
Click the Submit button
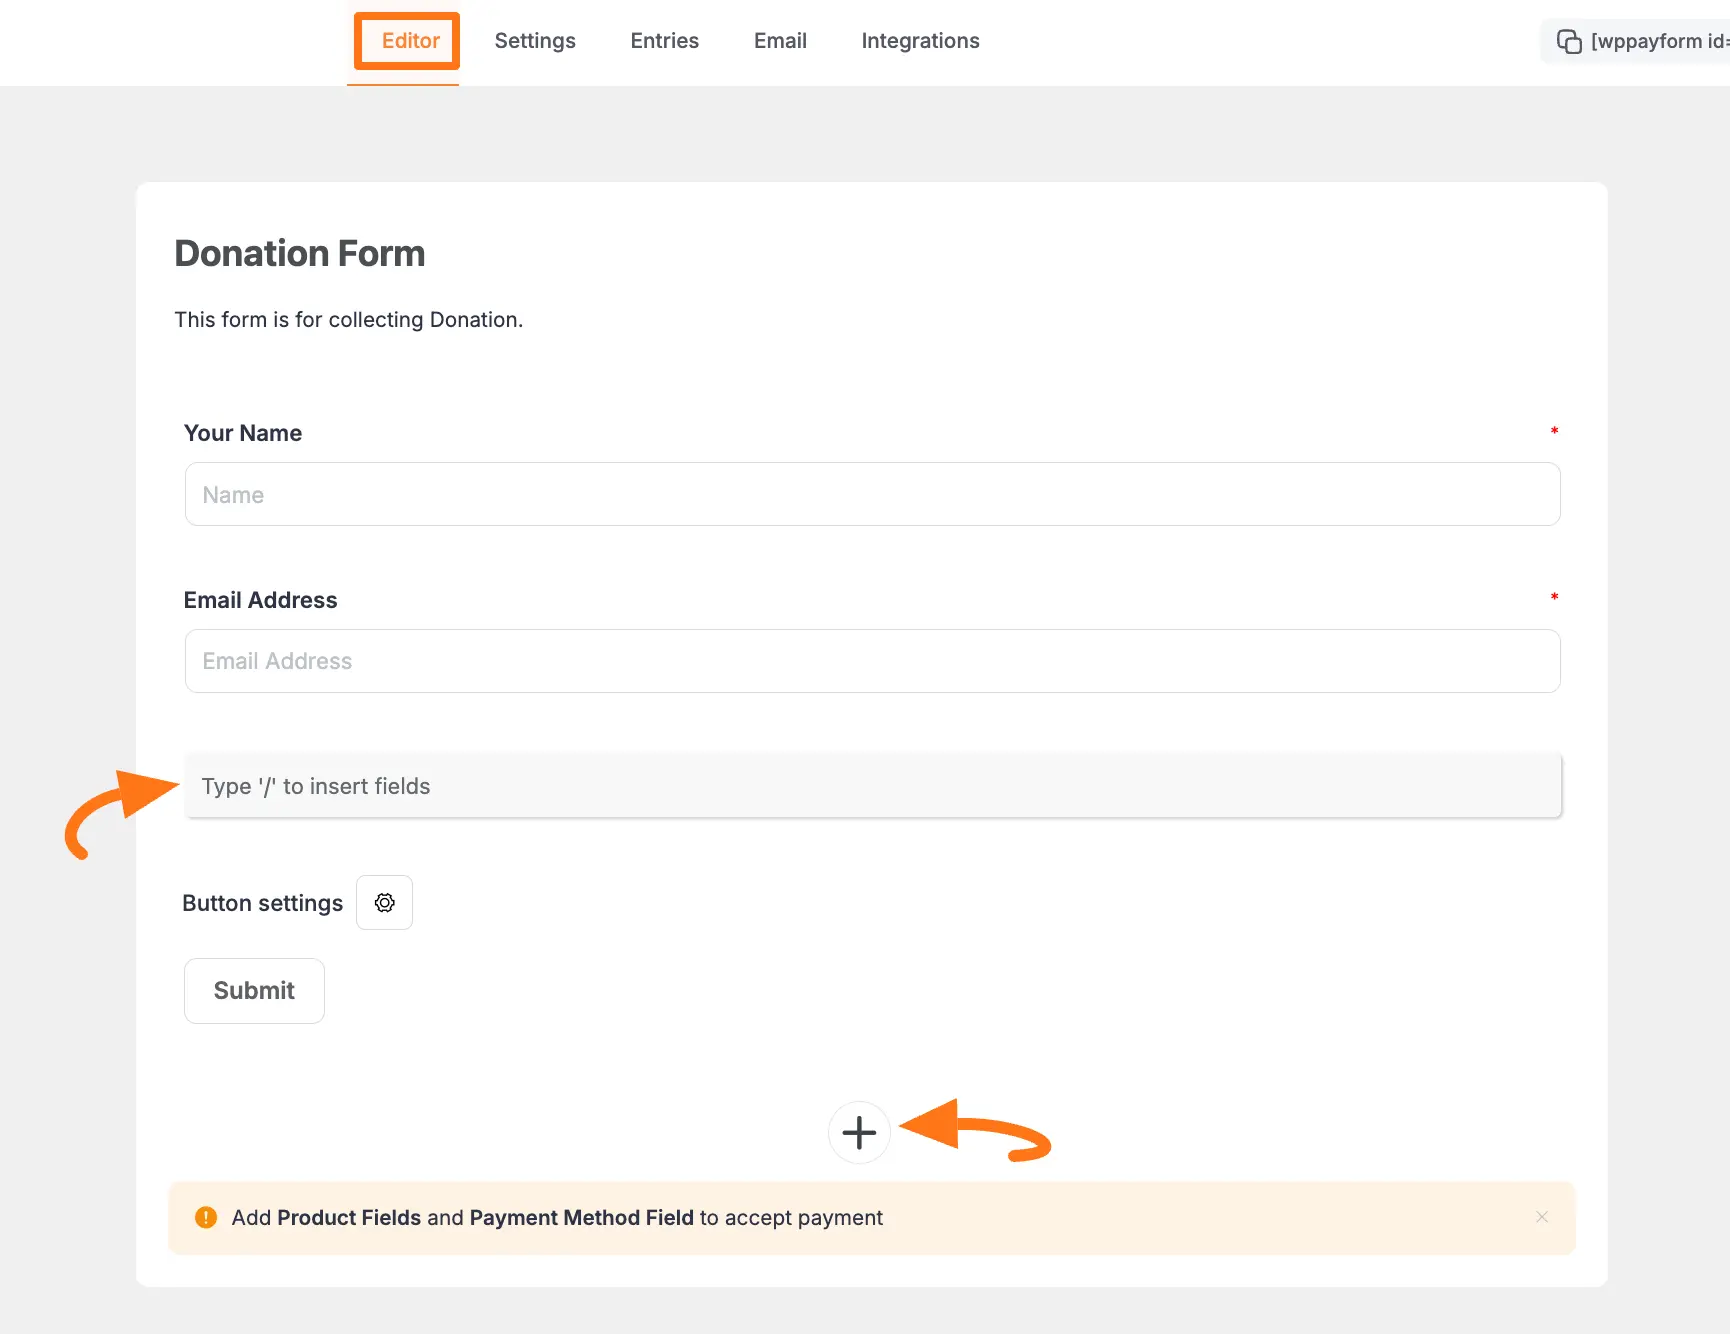click(x=254, y=990)
